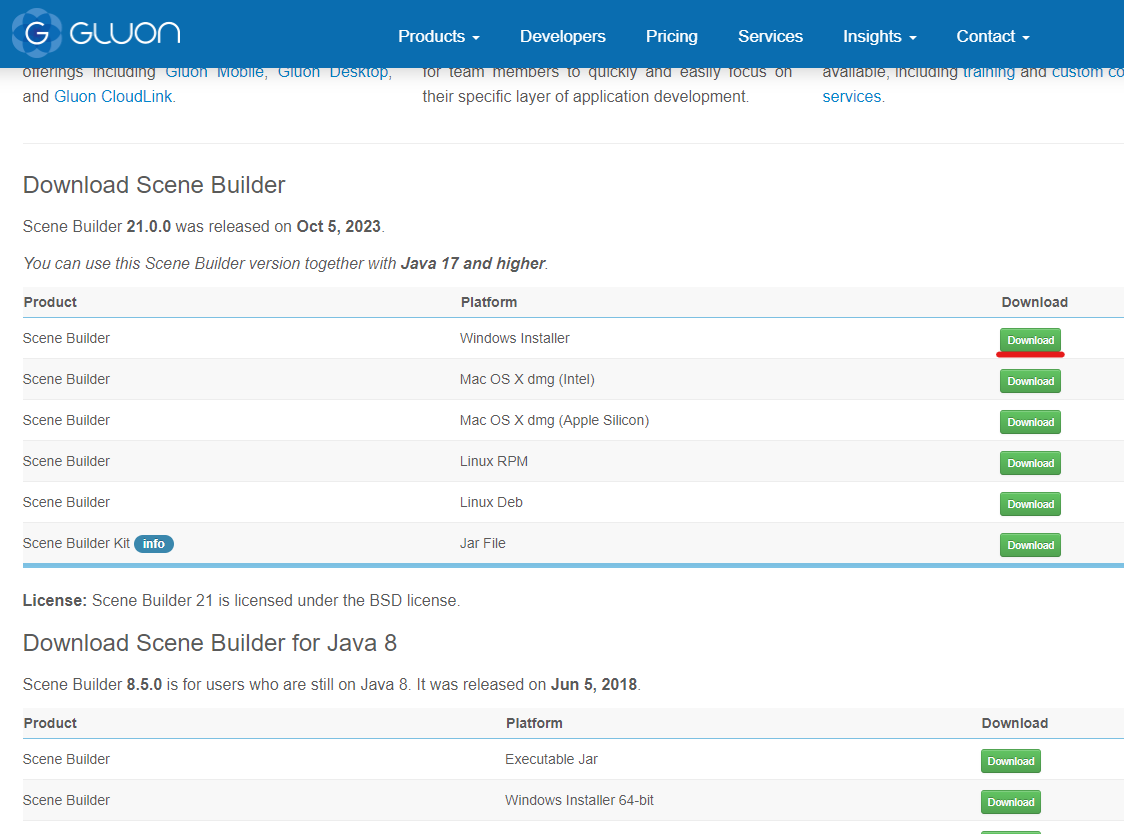Expand the Insights dropdown

pos(878,36)
